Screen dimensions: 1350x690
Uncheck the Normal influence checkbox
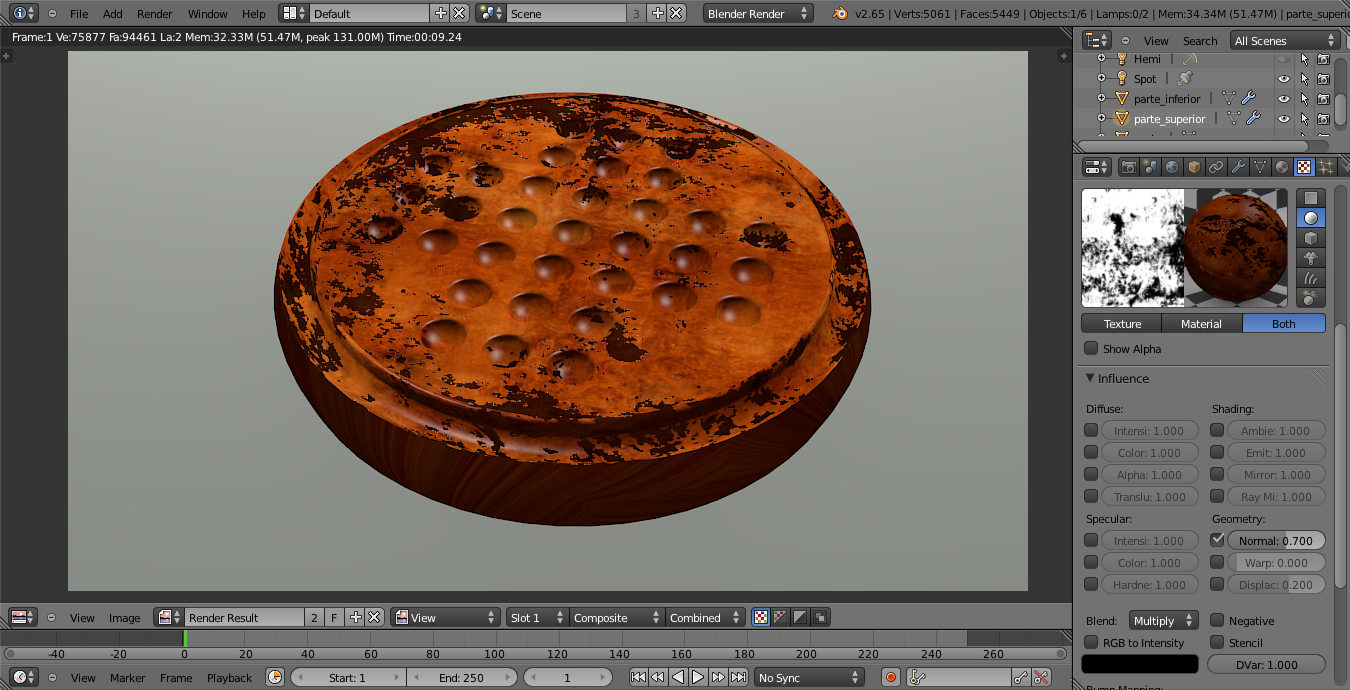[1217, 540]
